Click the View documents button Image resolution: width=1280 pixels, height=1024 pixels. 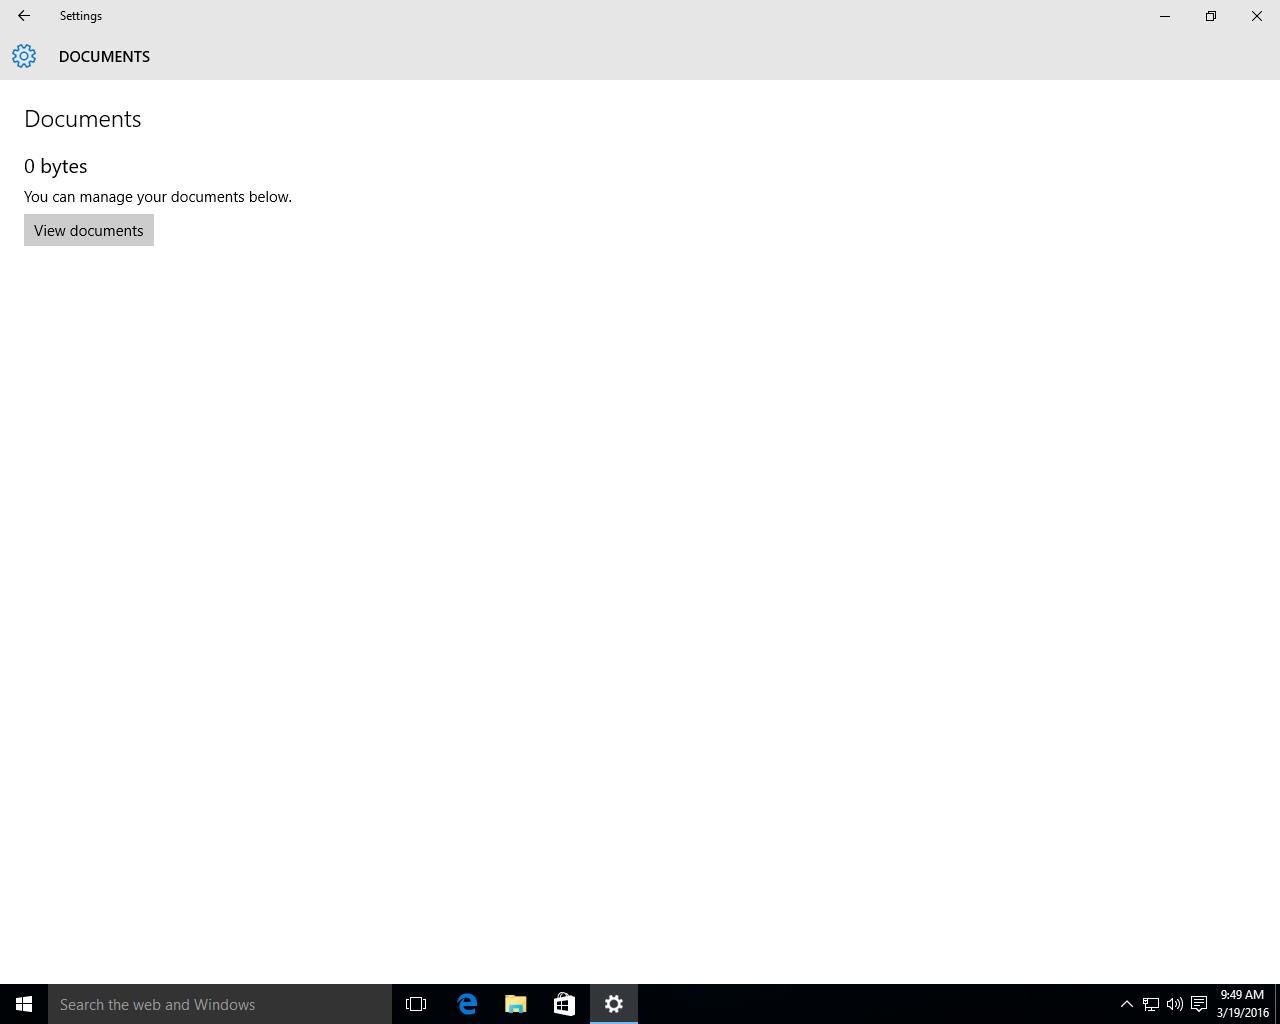89,230
